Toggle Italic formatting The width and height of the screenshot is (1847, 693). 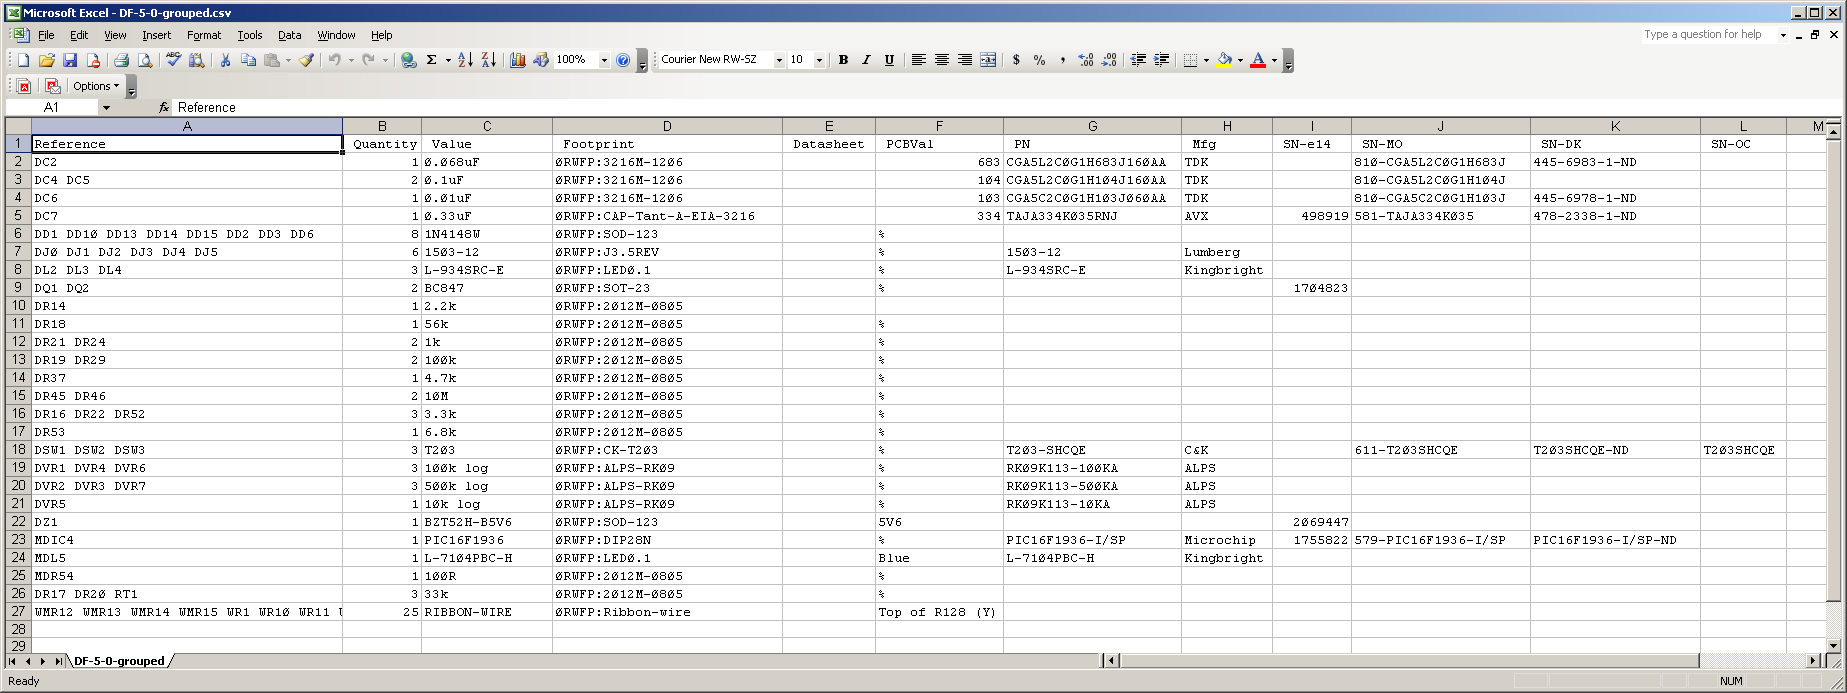pos(866,60)
